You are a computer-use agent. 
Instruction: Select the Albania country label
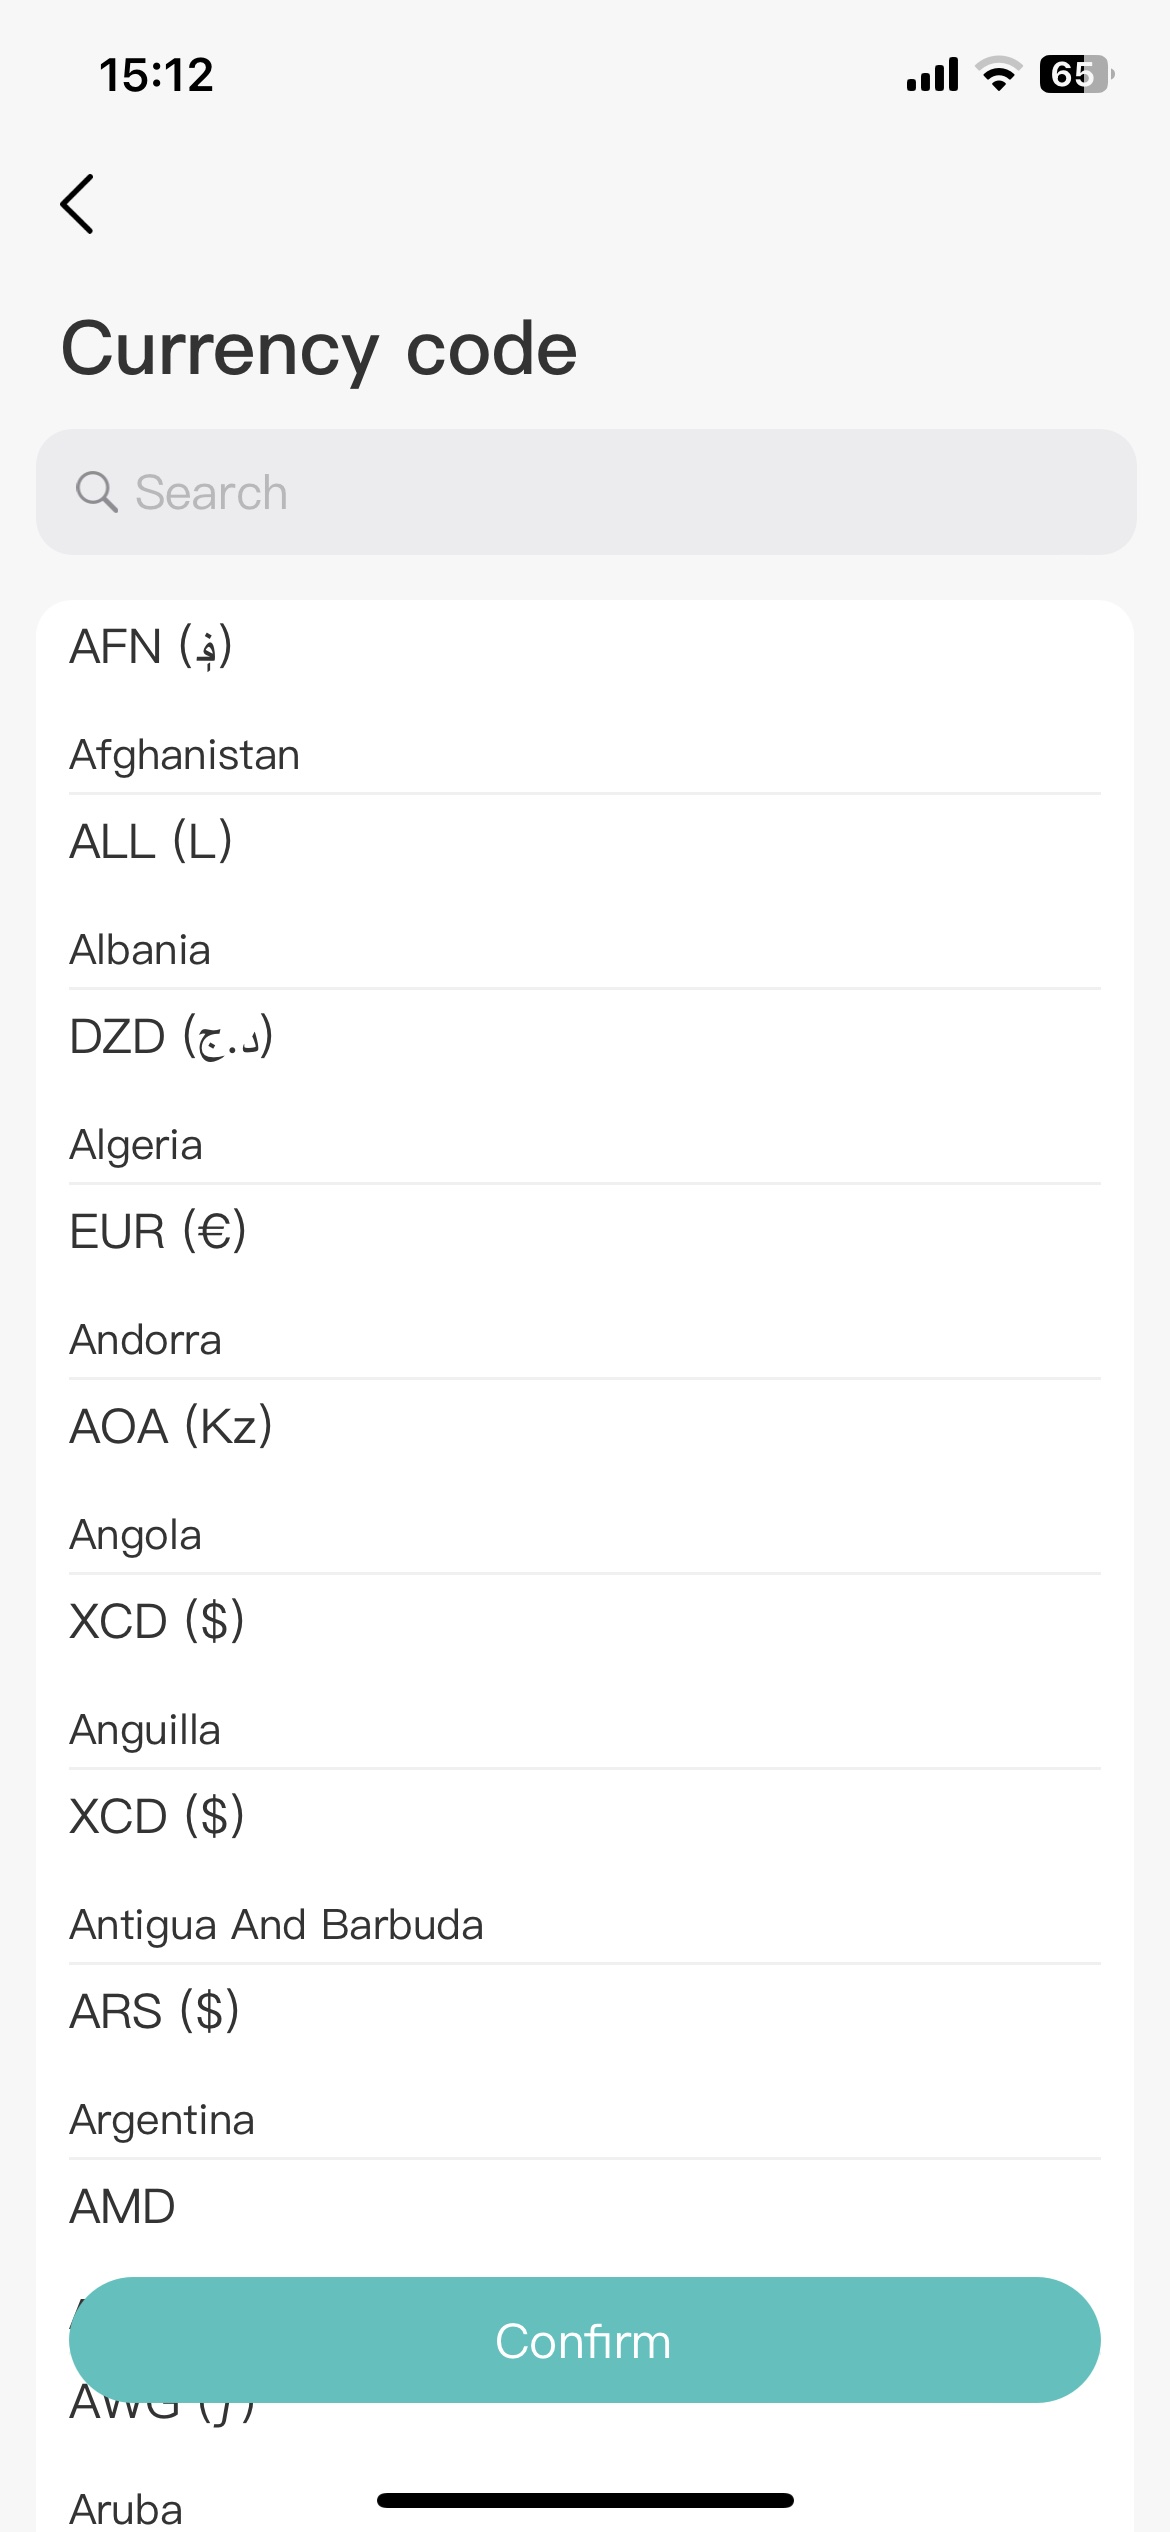click(140, 950)
